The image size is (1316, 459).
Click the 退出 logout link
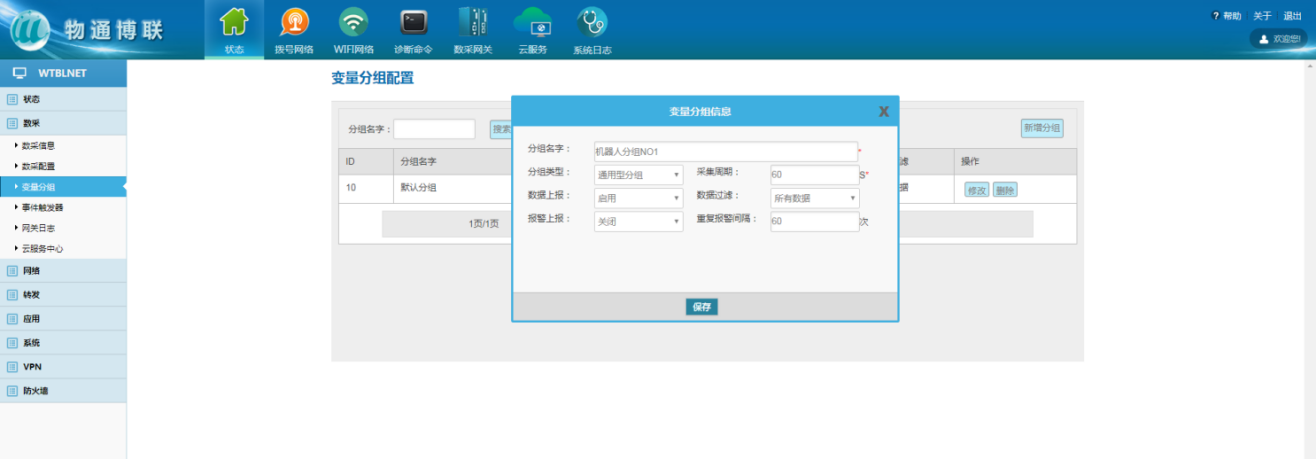[1292, 16]
